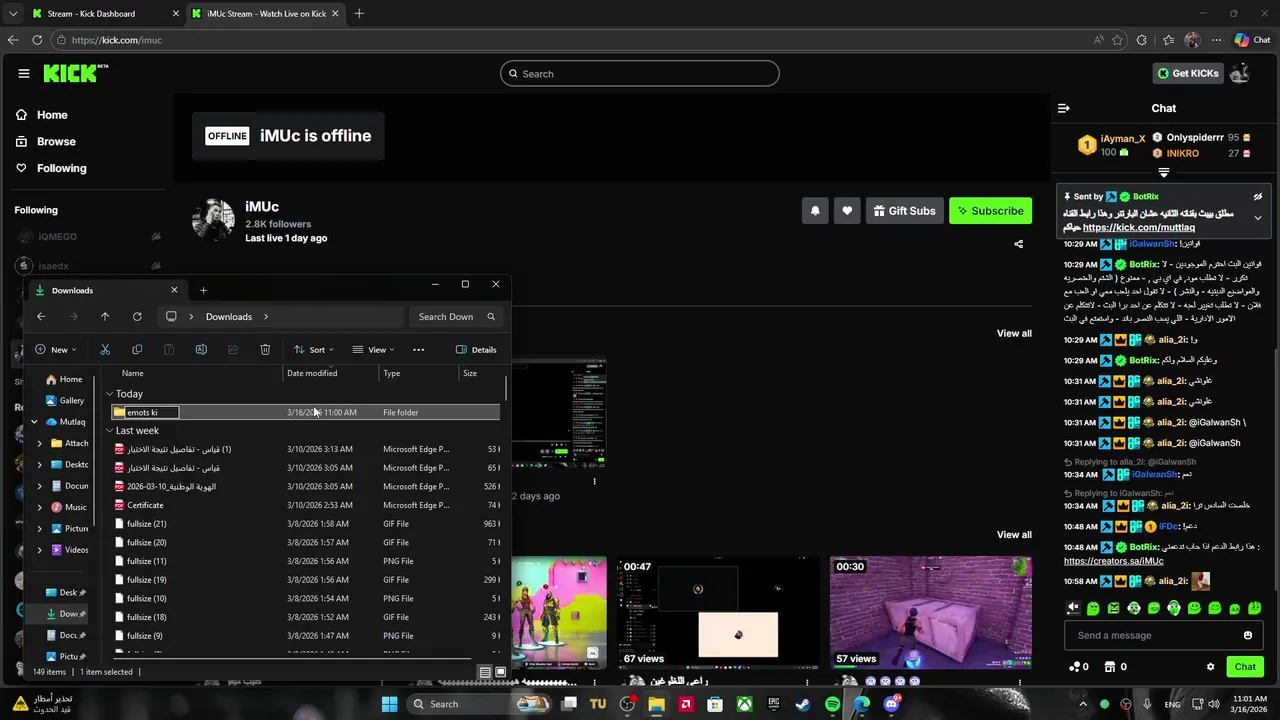Viewport: 1280px width, 720px height.
Task: Expand the chat leaderboard with the arrow
Action: 1163,173
